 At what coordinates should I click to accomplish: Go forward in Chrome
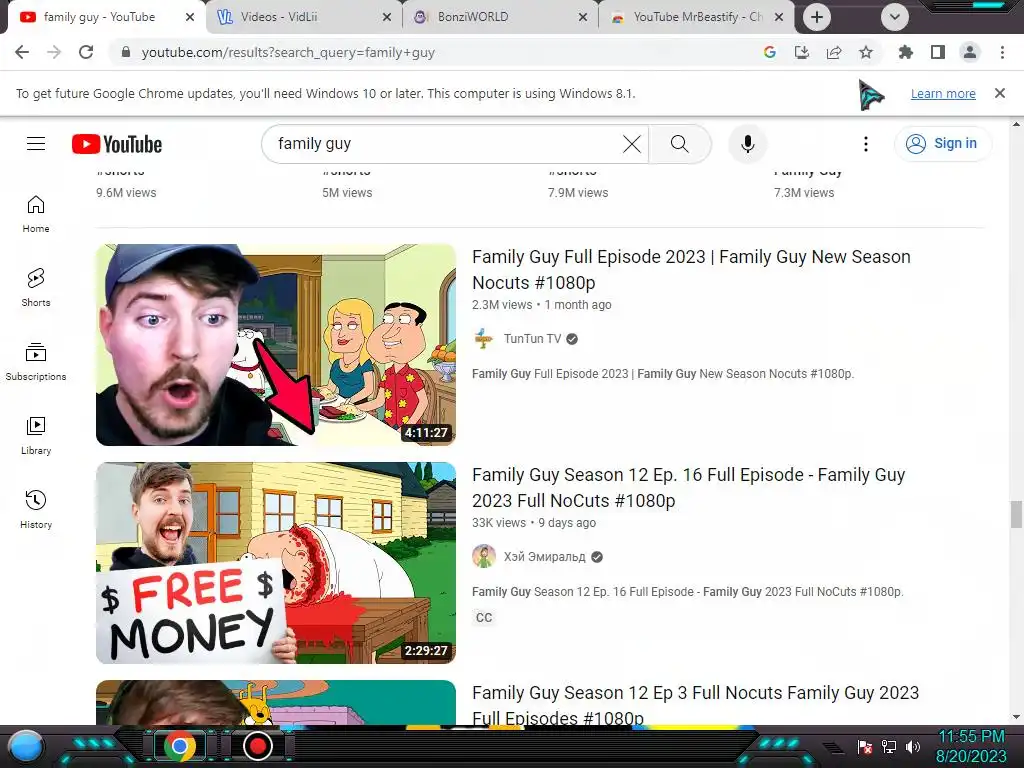[x=54, y=52]
